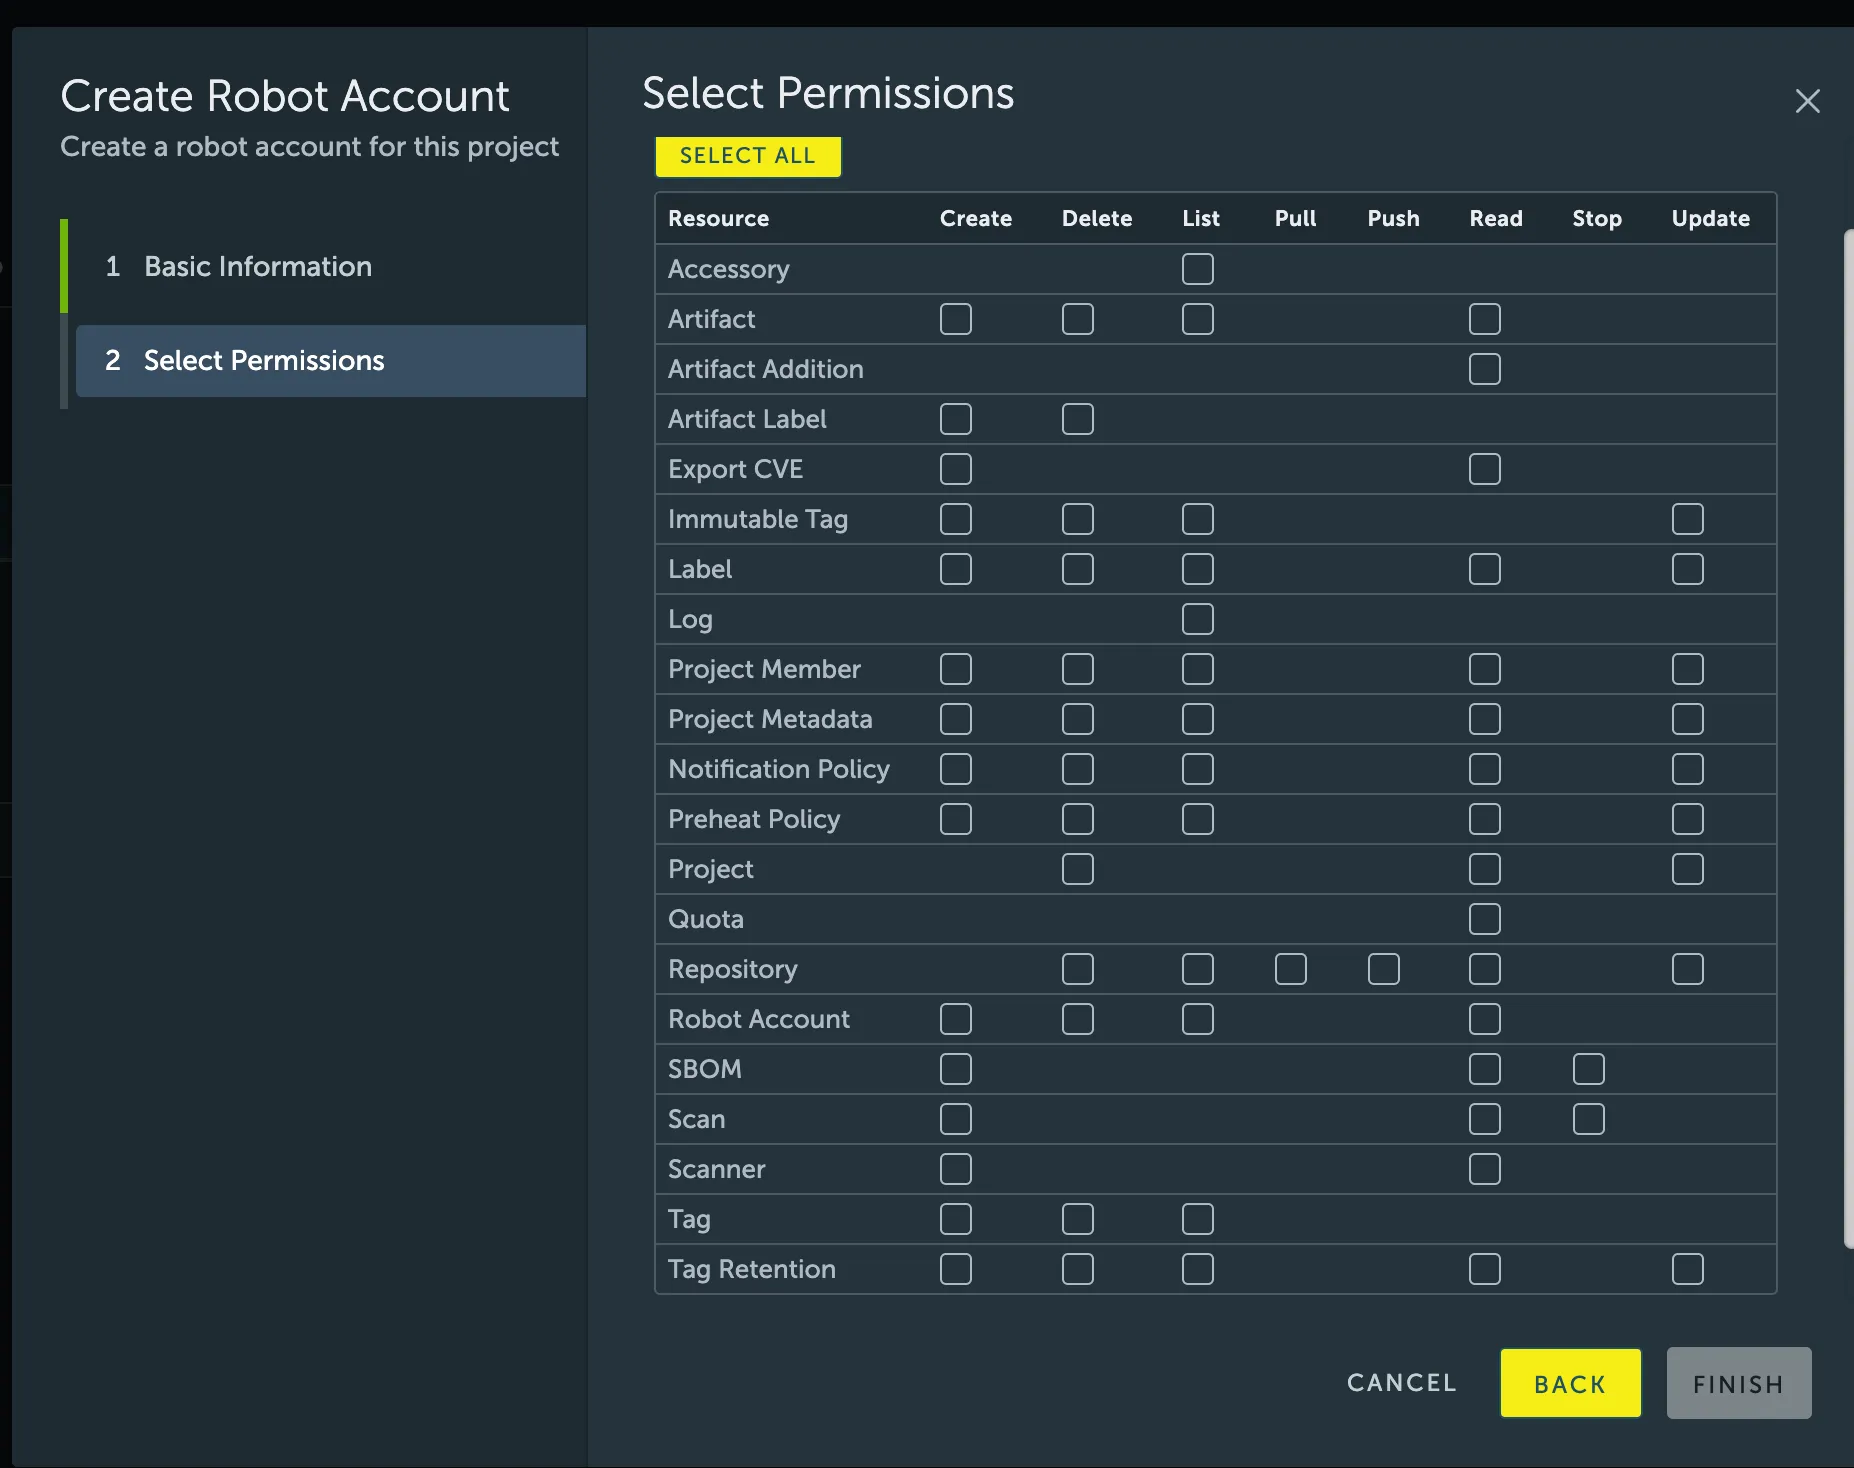Enable Repository Pull permission
Screen dimensions: 1854x1468
[1290, 969]
